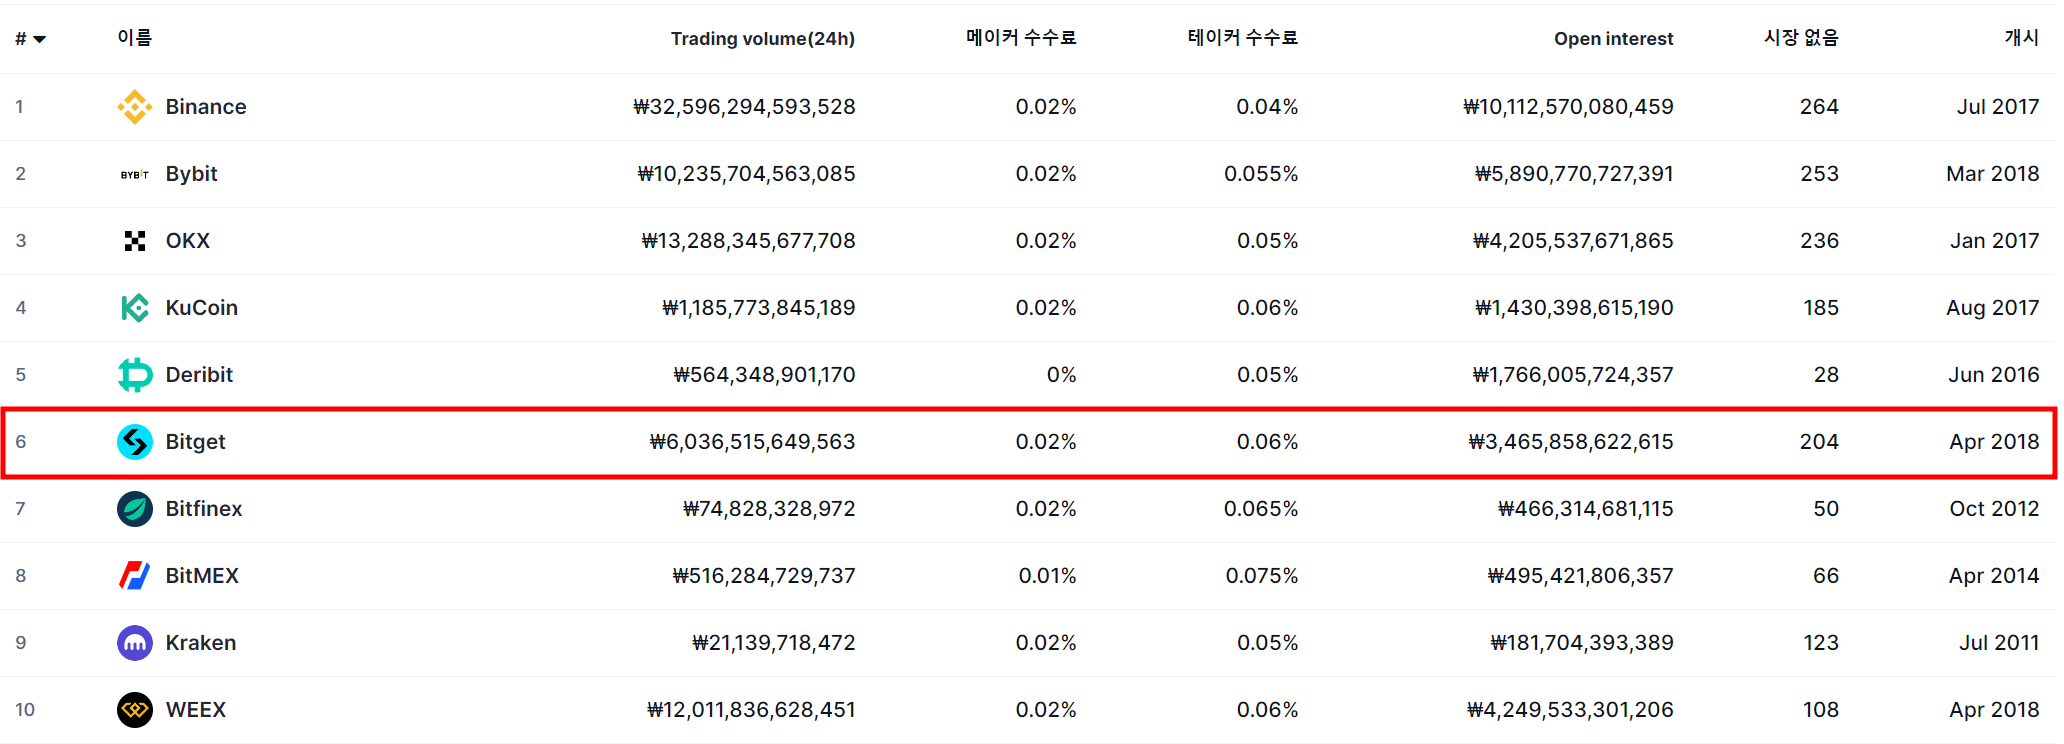Click the Binance logo icon
2064x744 pixels.
(135, 107)
